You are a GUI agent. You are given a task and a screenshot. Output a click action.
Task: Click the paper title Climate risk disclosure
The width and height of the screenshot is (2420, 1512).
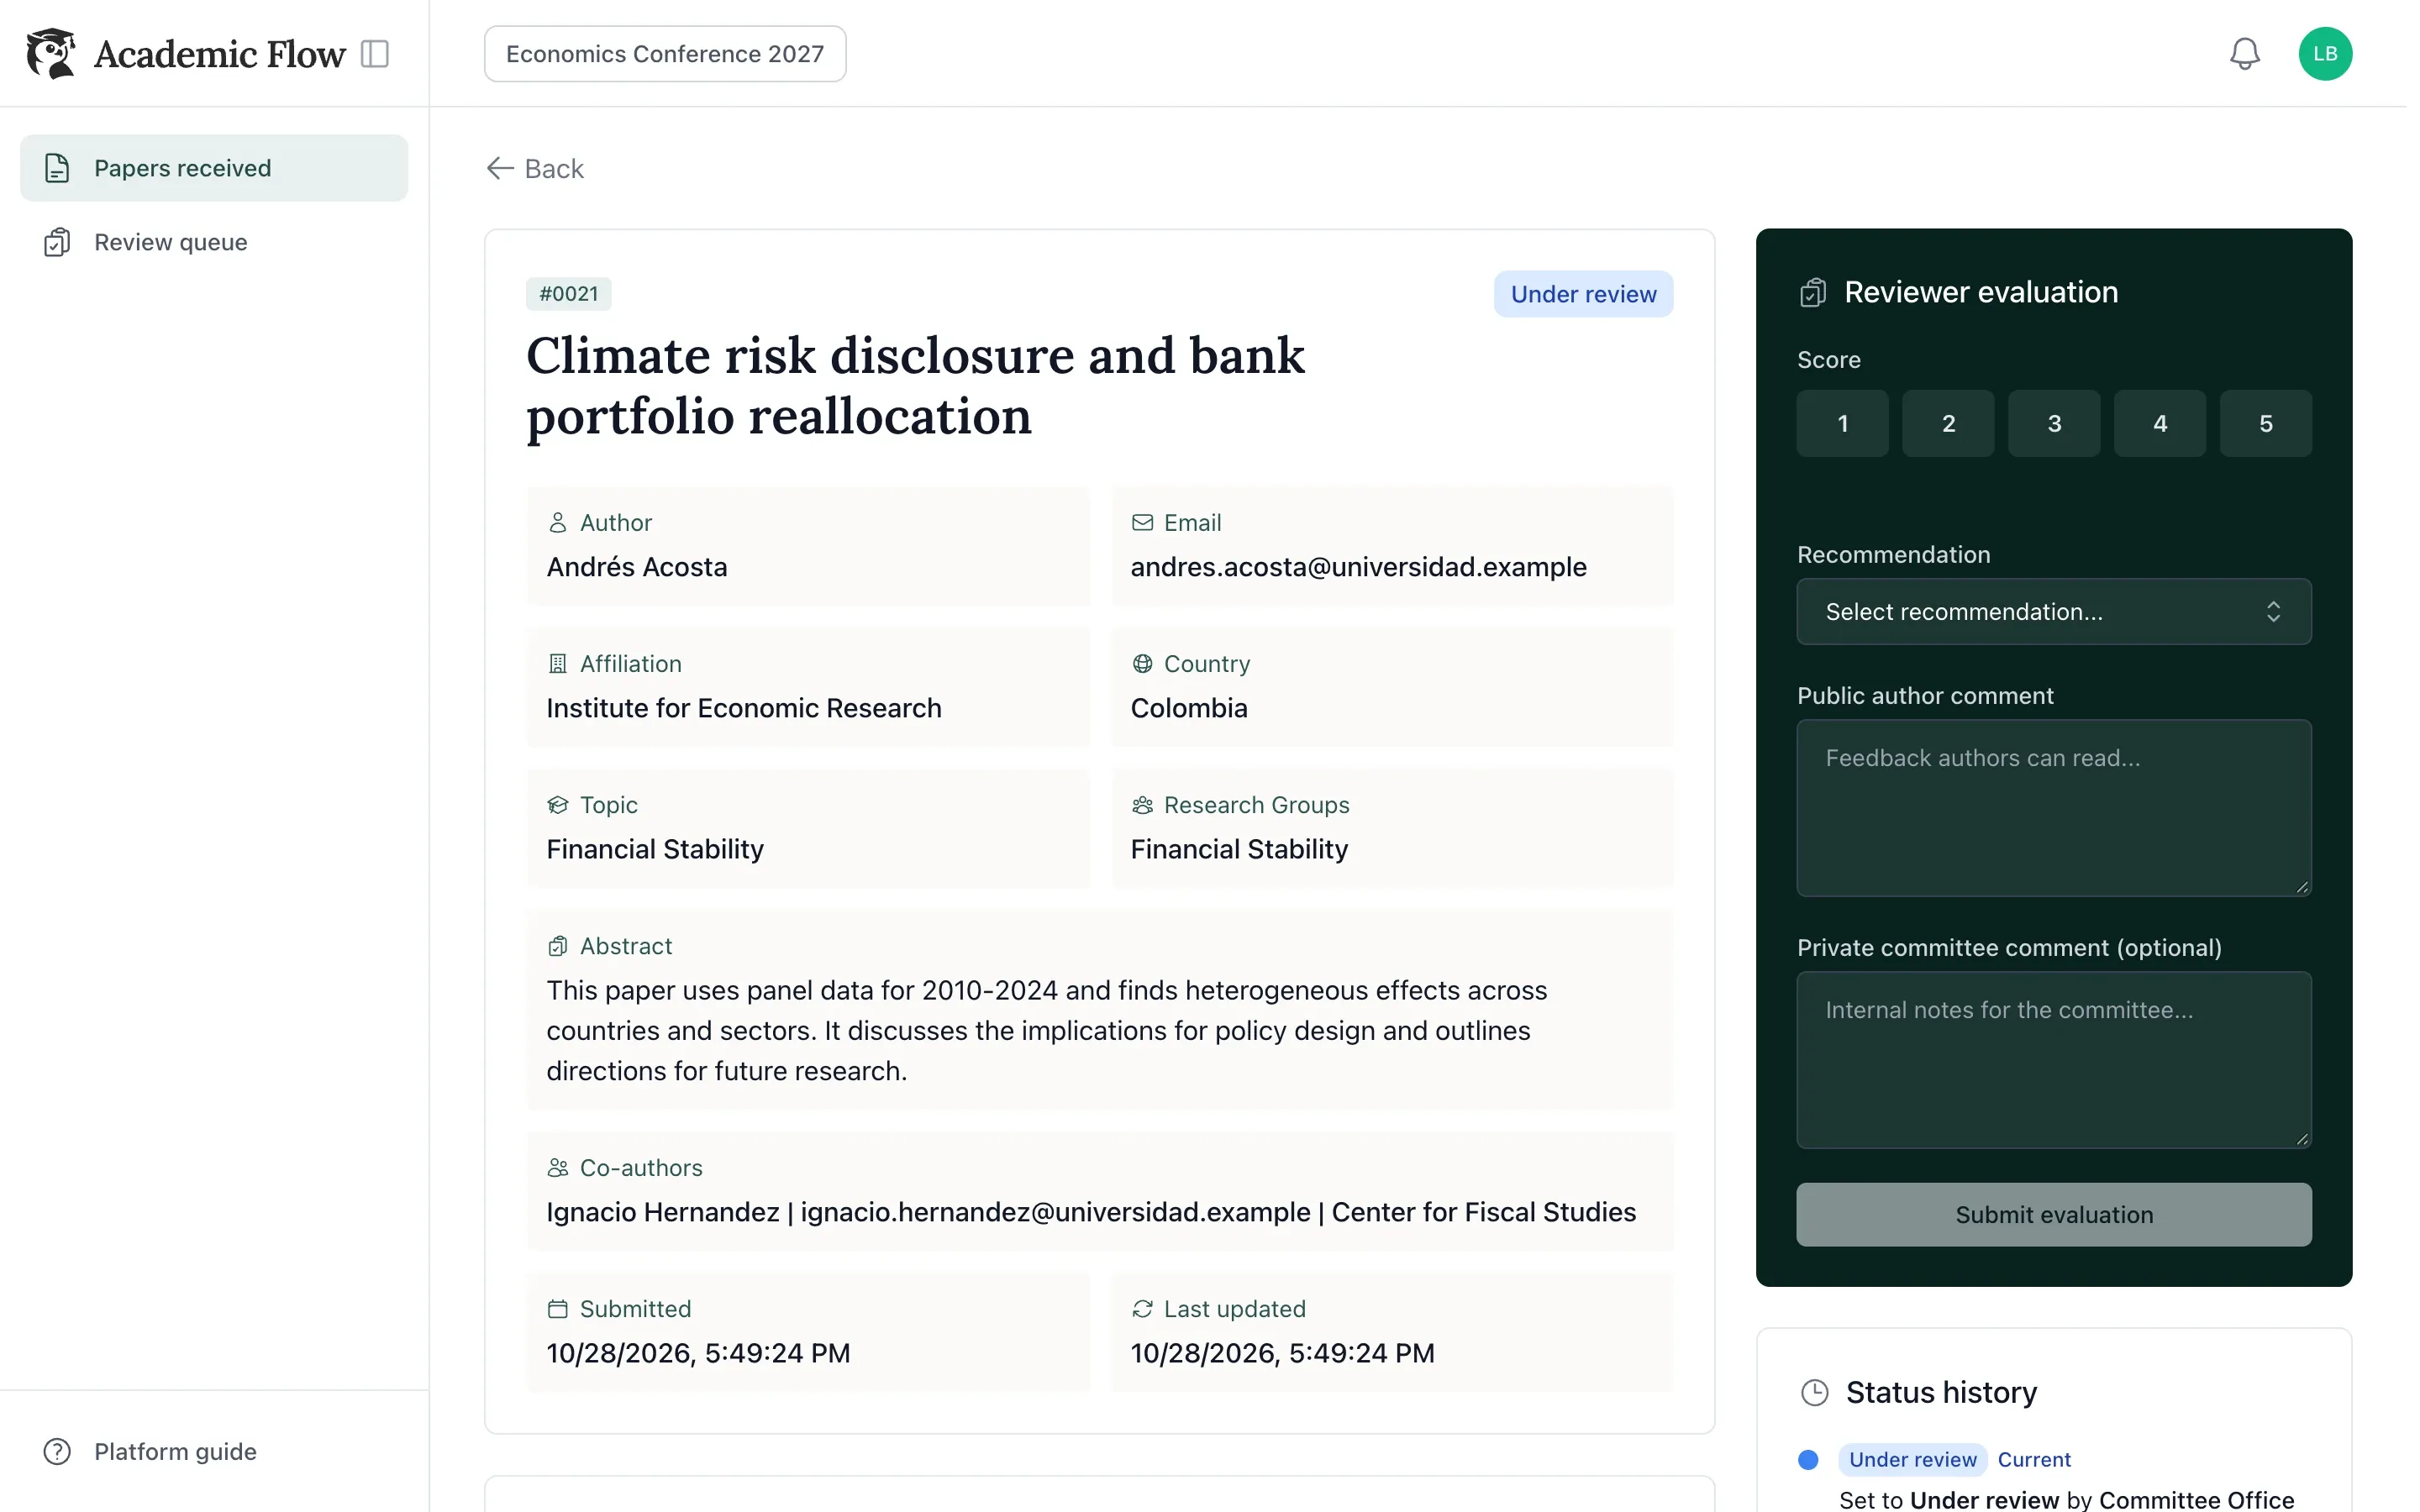[915, 385]
